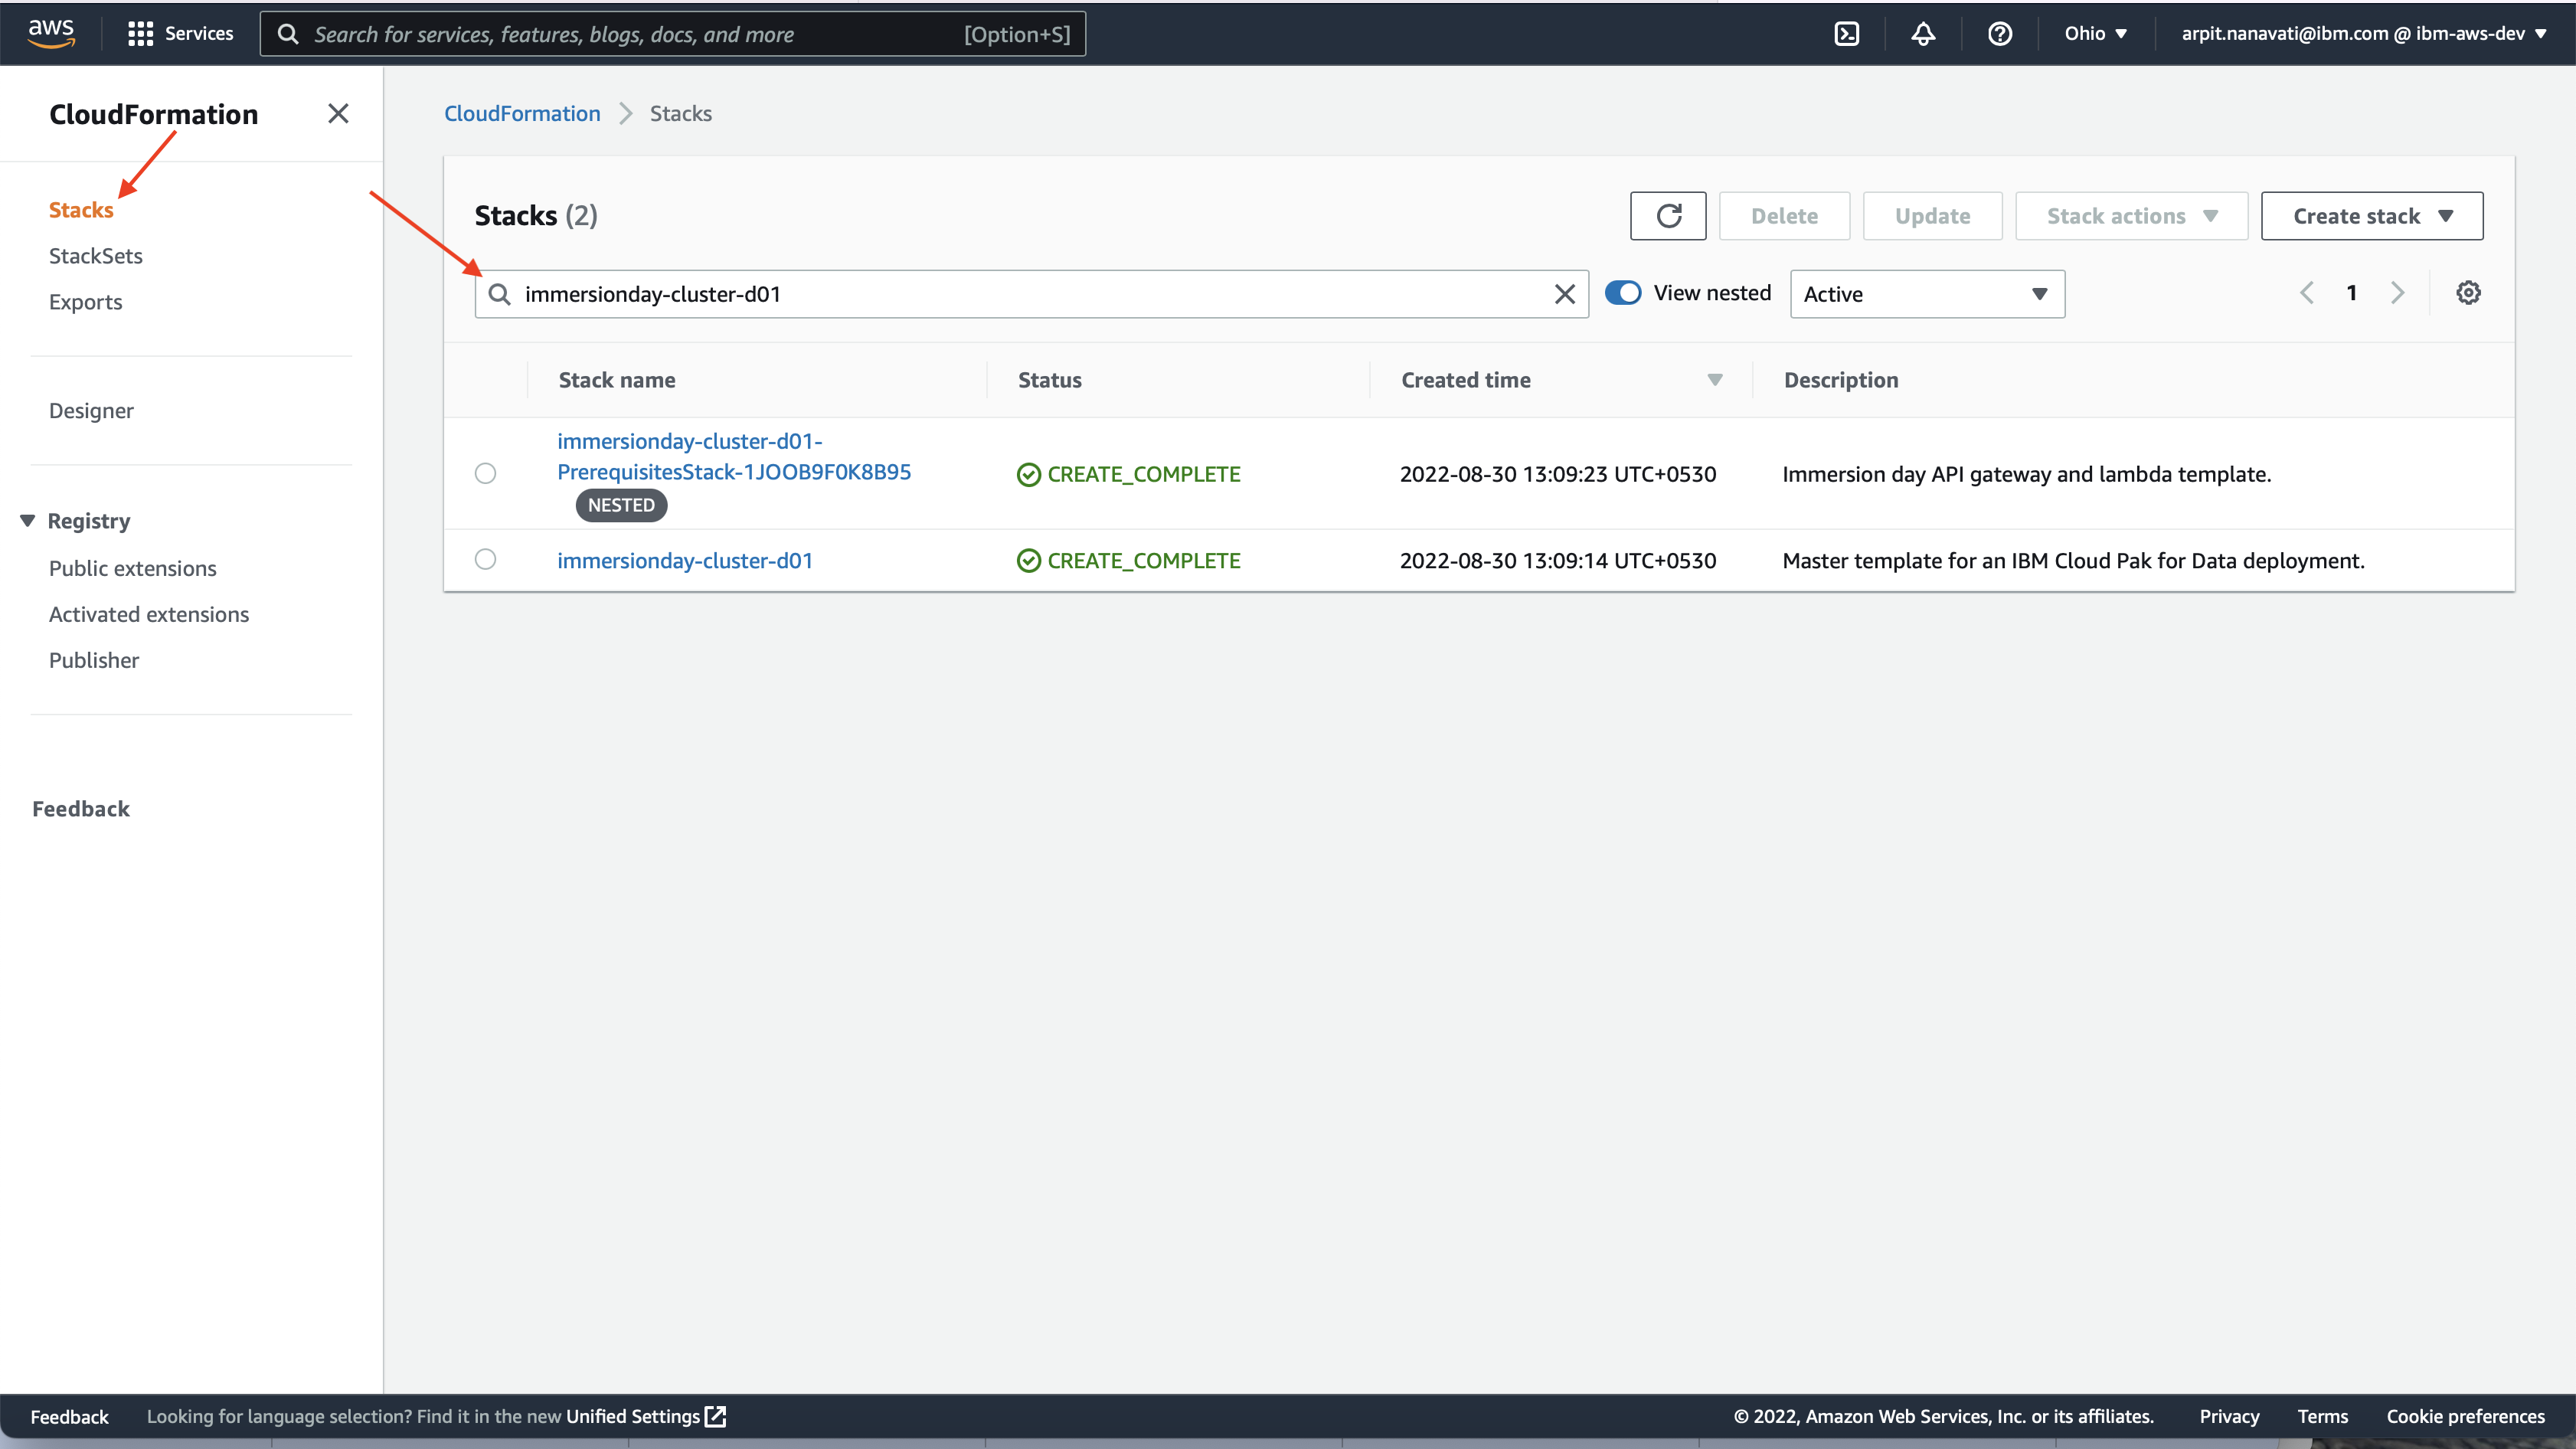This screenshot has height=1449, width=2576.
Task: Open the Privacy footer link
Action: point(2229,1416)
